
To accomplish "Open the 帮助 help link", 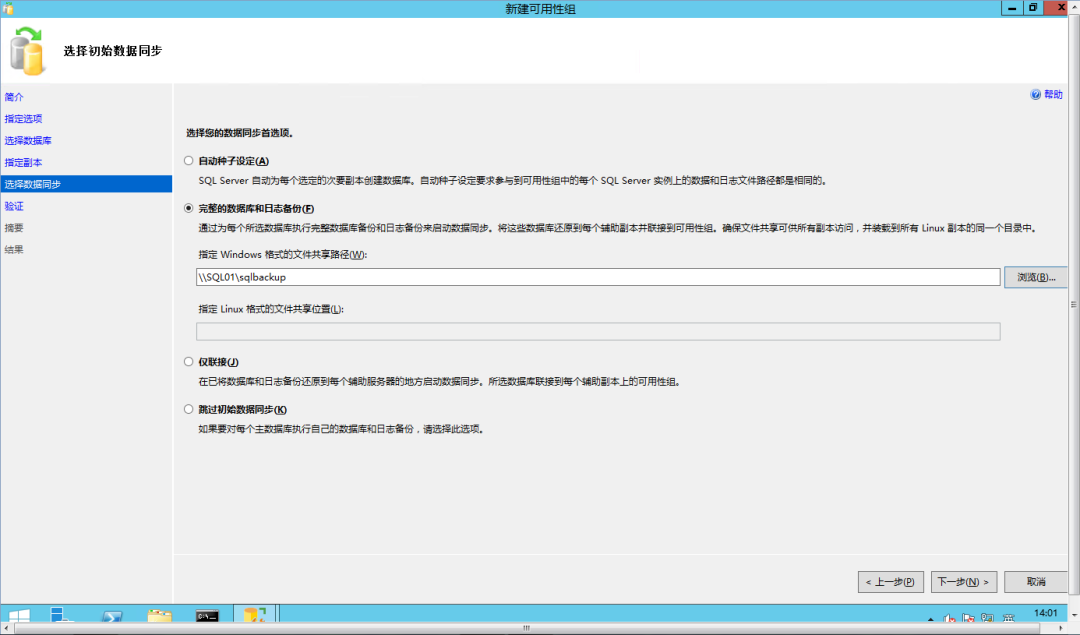I will 1053,94.
